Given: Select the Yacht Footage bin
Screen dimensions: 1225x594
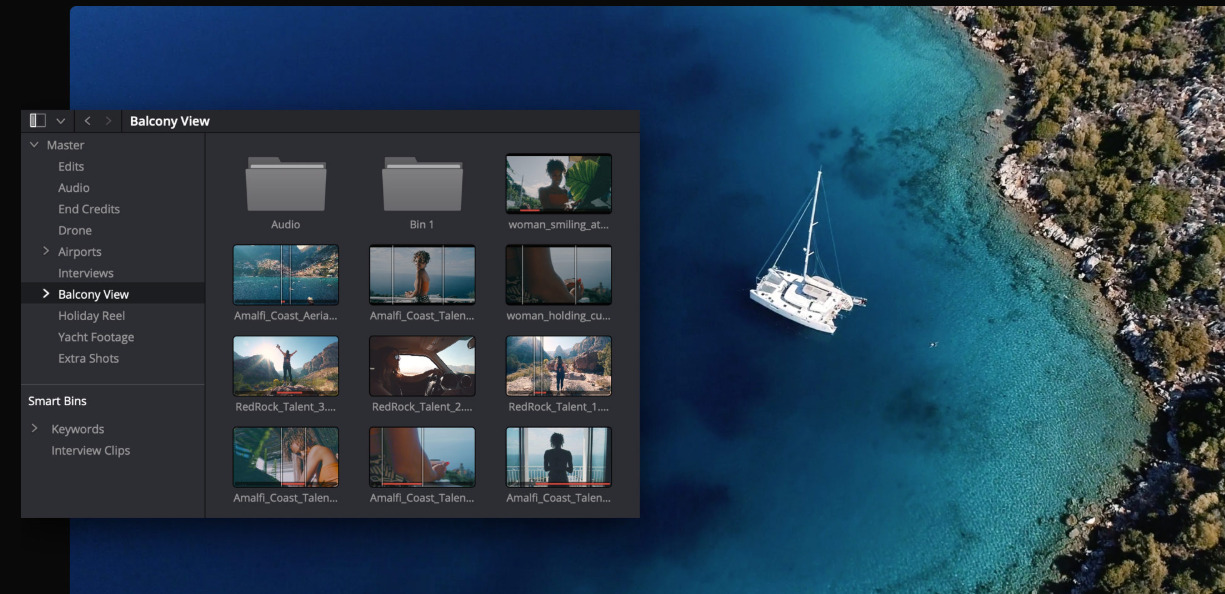Looking at the screenshot, I should coord(96,337).
